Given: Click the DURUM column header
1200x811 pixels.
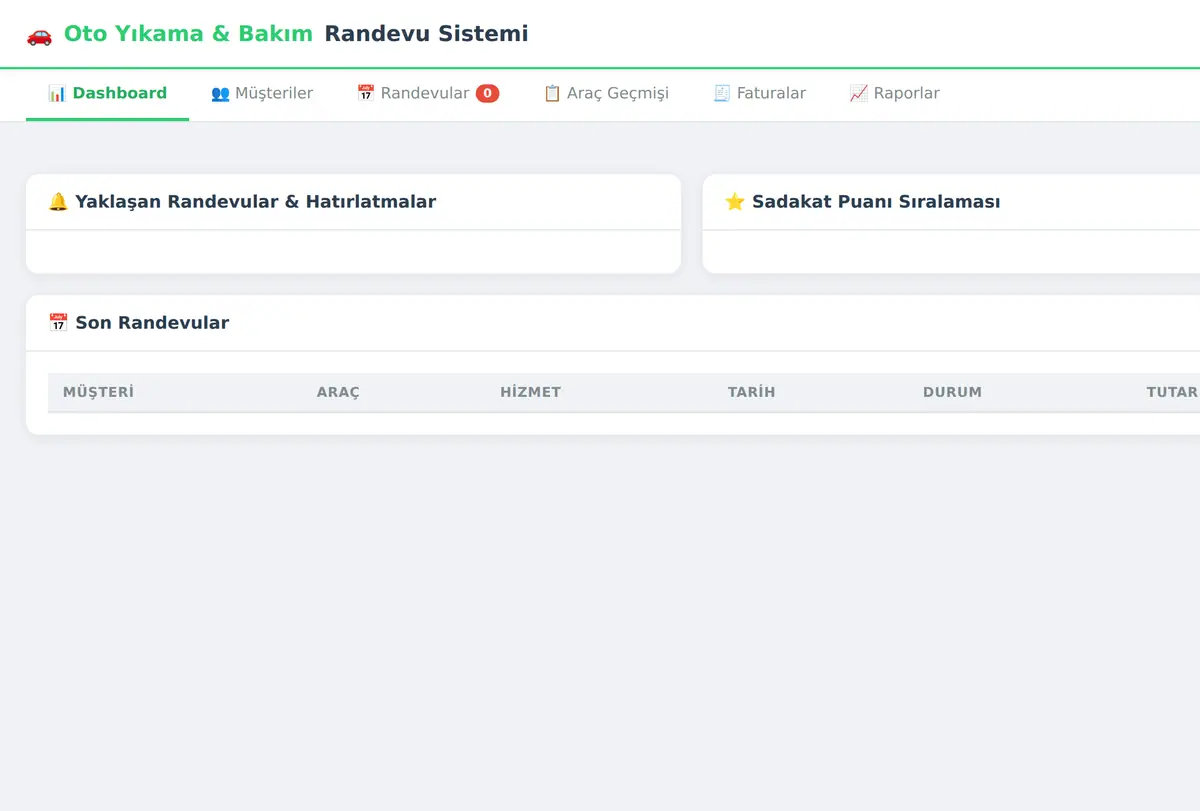Looking at the screenshot, I should [x=952, y=392].
